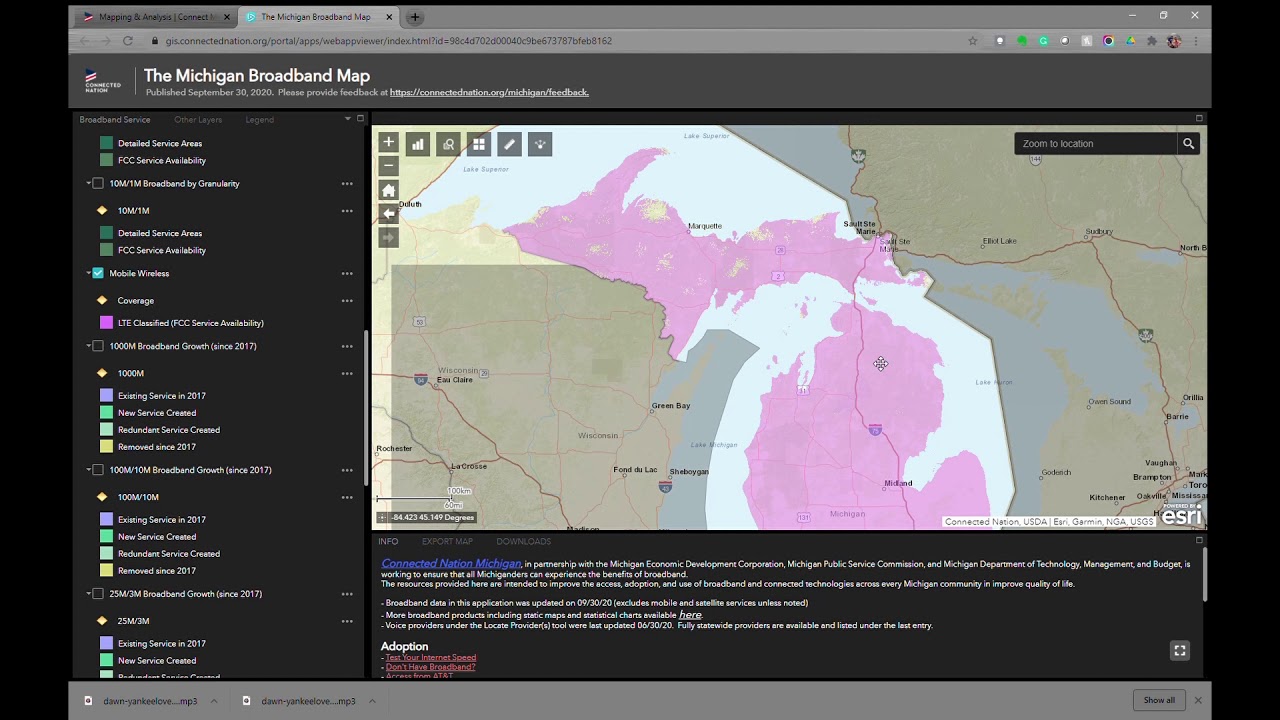This screenshot has height=720, width=1280.
Task: Open a new browser tab
Action: coord(415,17)
